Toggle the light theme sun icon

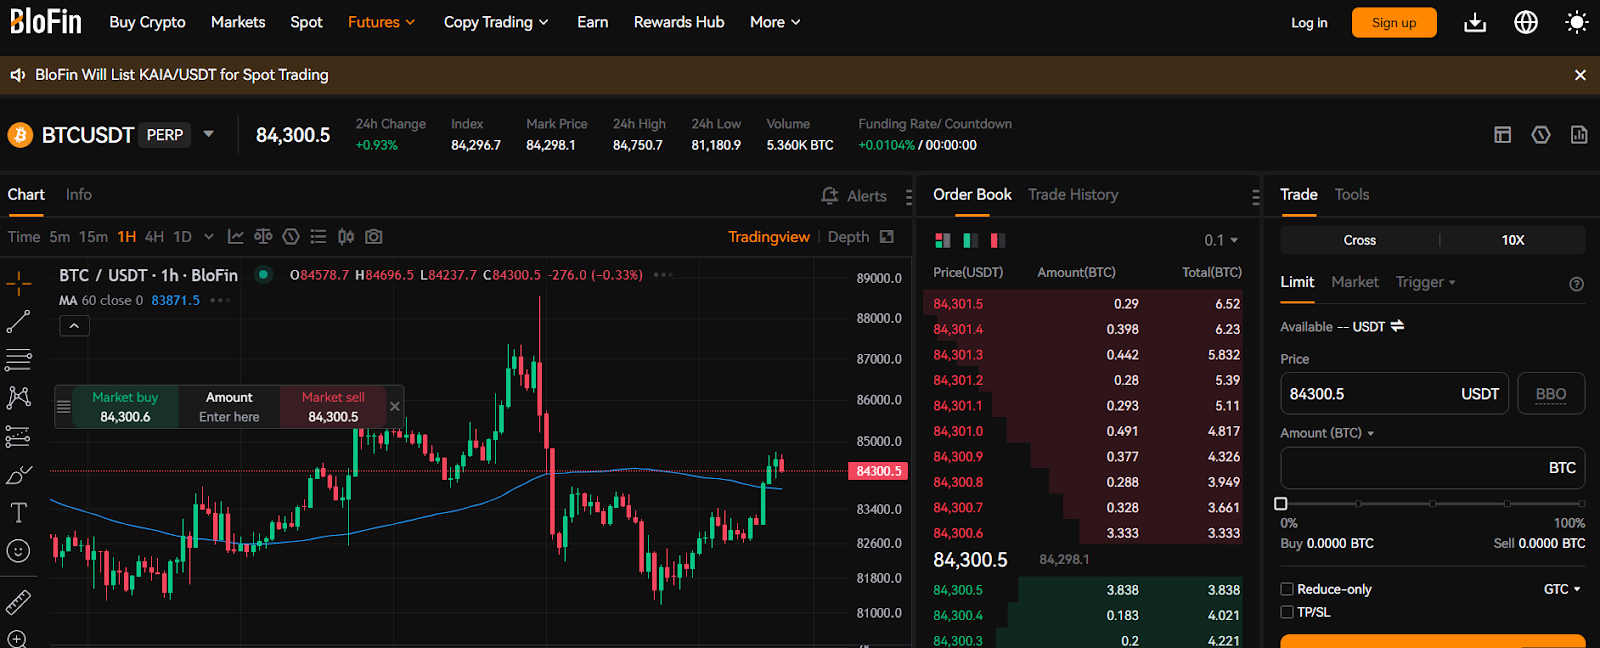(1577, 22)
